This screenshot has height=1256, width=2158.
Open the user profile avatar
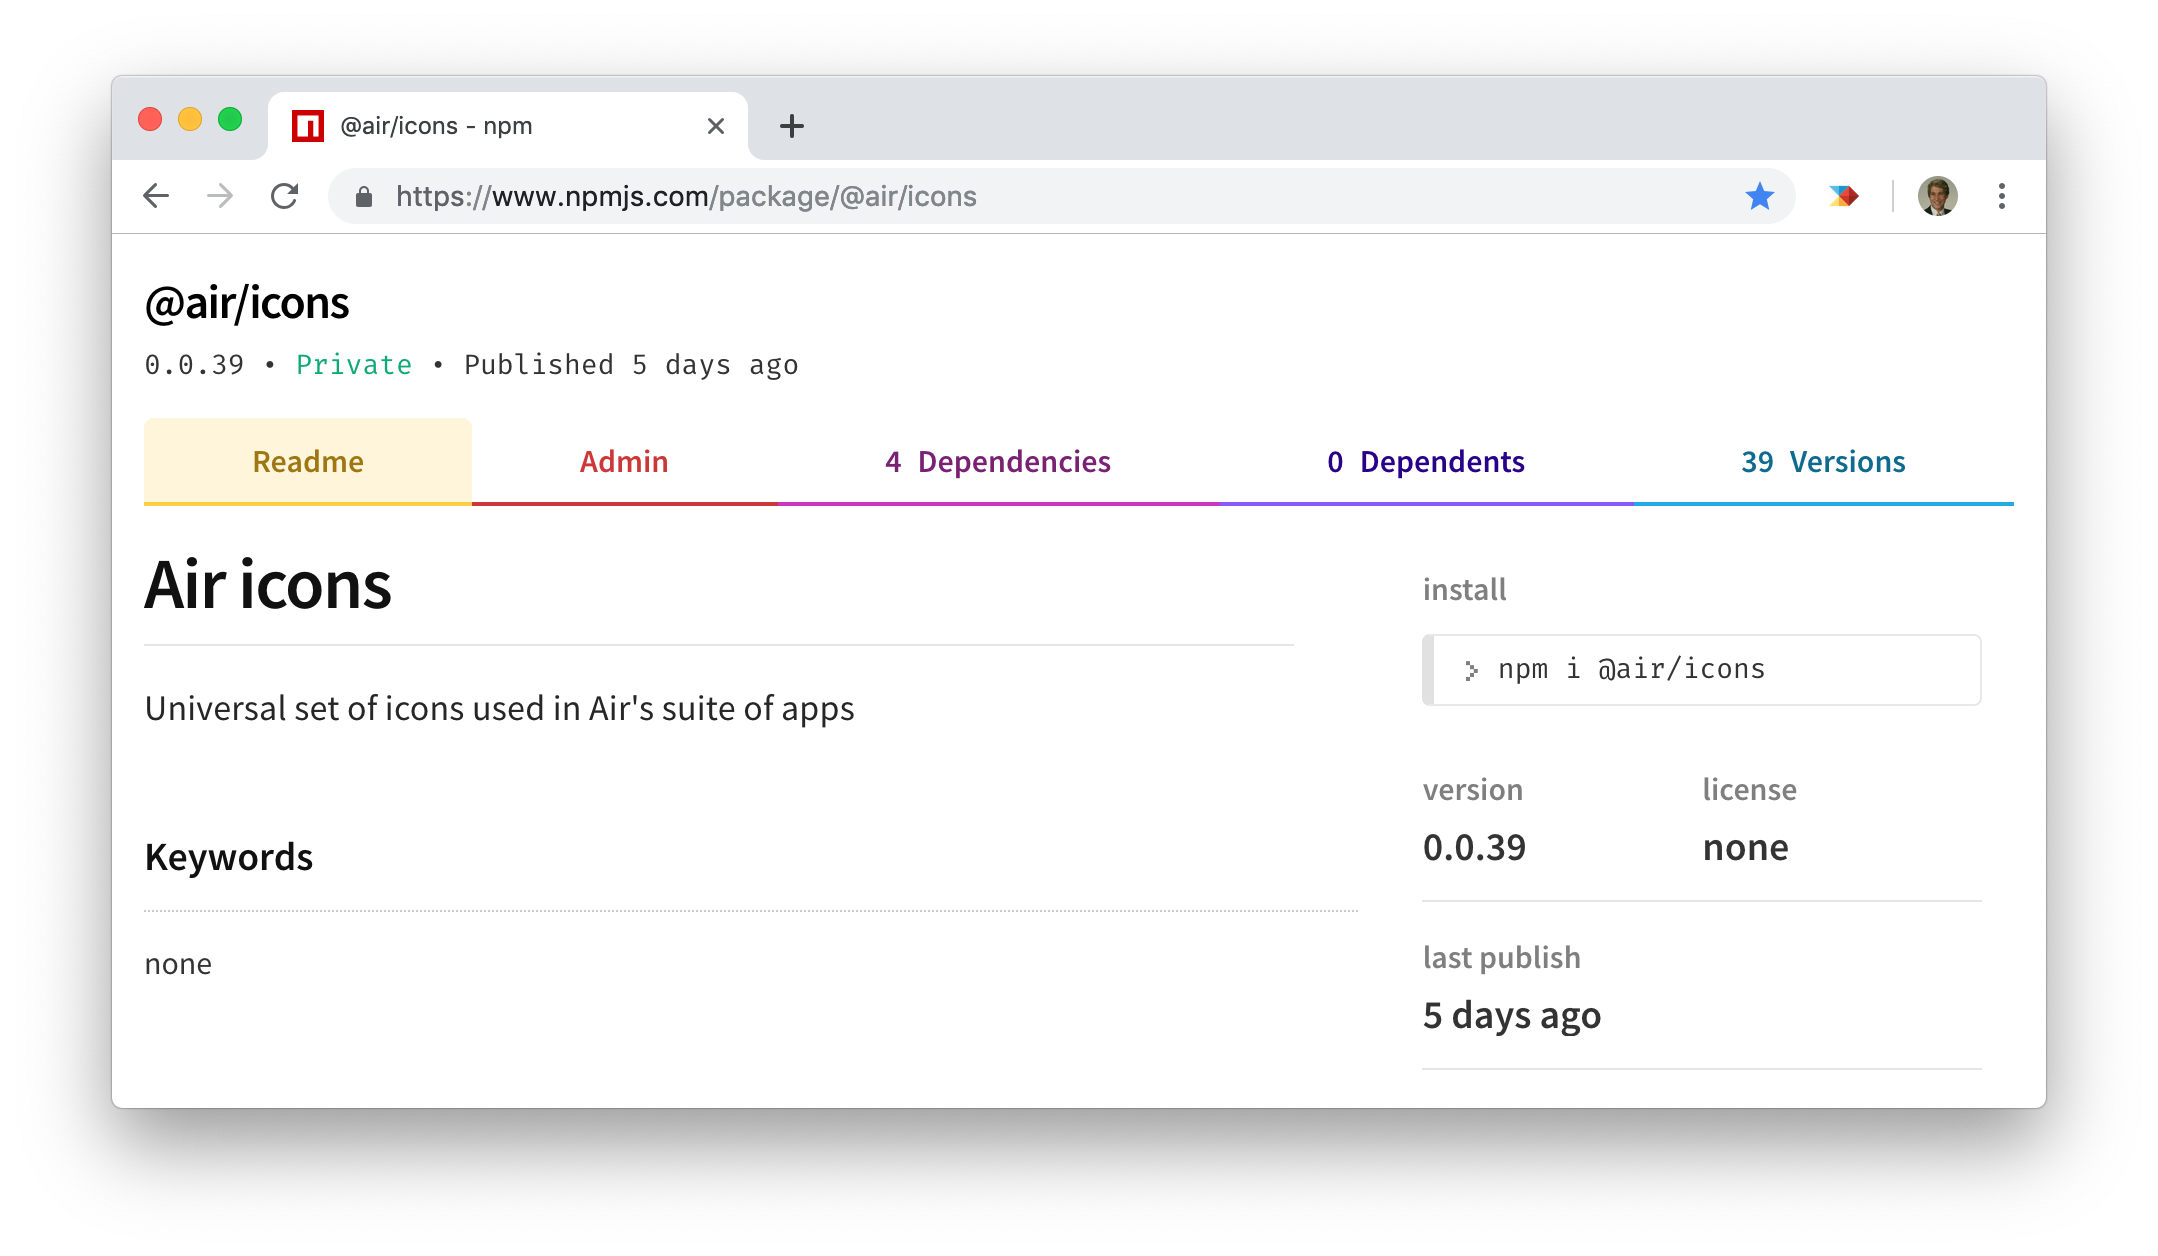(1937, 196)
